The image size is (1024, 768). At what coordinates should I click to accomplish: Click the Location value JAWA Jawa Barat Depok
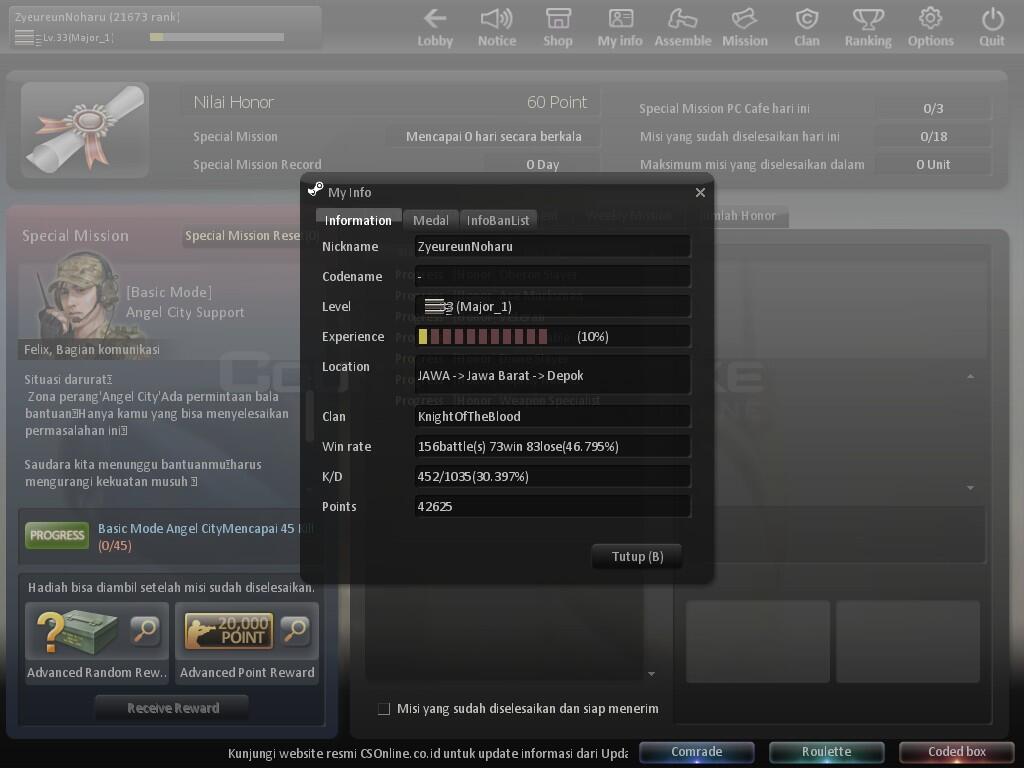(x=500, y=376)
